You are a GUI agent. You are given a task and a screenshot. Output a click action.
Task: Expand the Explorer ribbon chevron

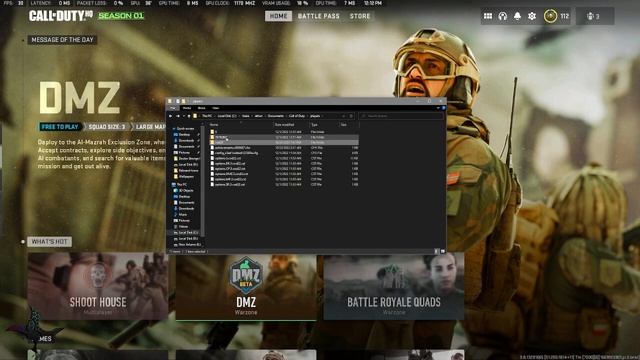[x=438, y=108]
